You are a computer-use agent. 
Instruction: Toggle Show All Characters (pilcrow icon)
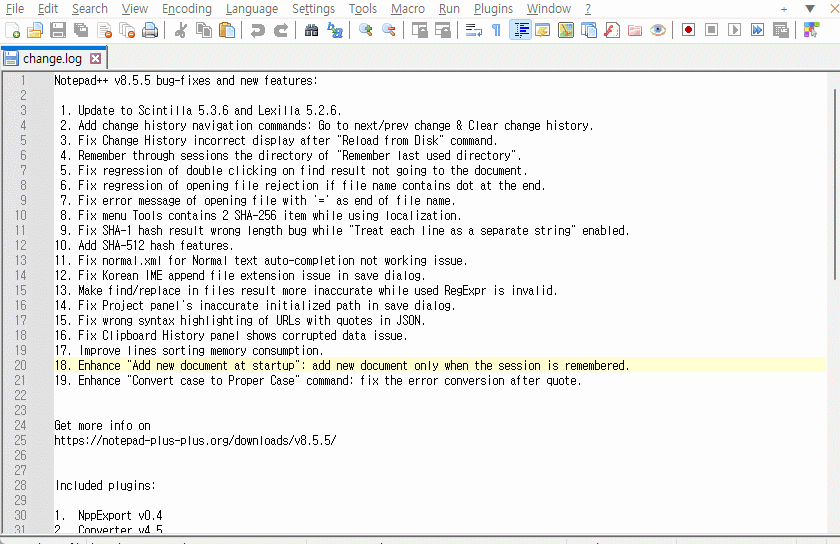coord(497,31)
